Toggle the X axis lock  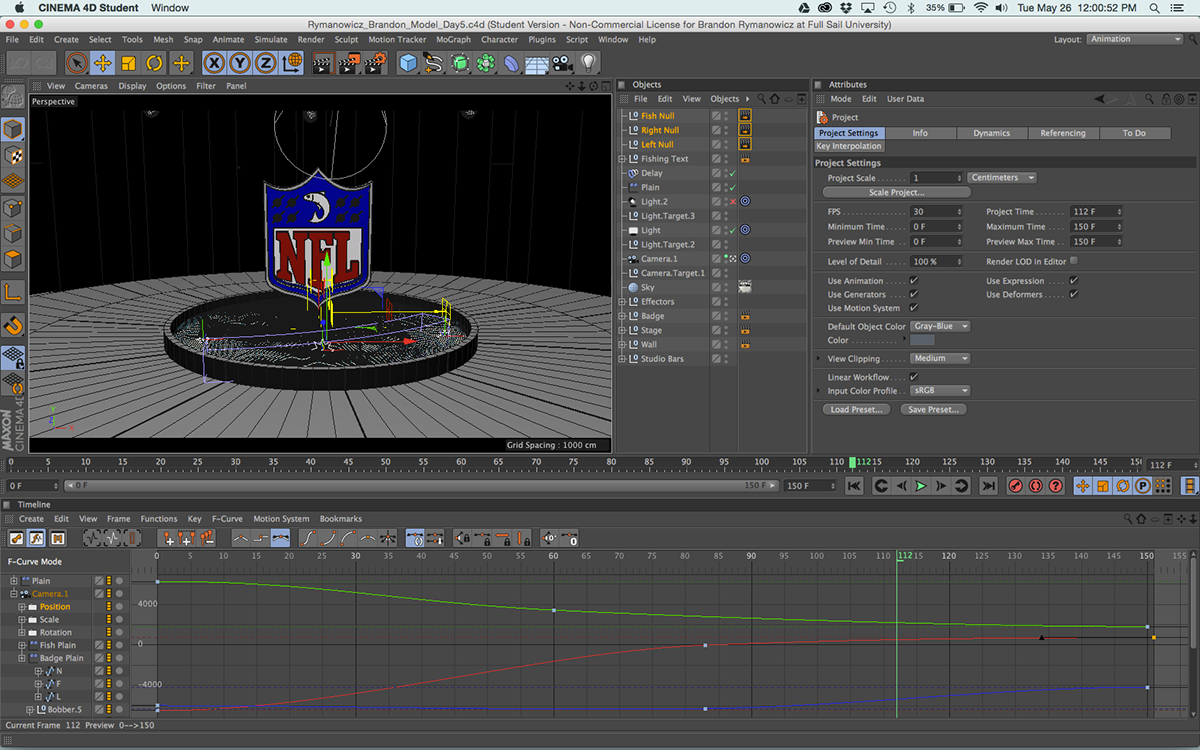[214, 63]
